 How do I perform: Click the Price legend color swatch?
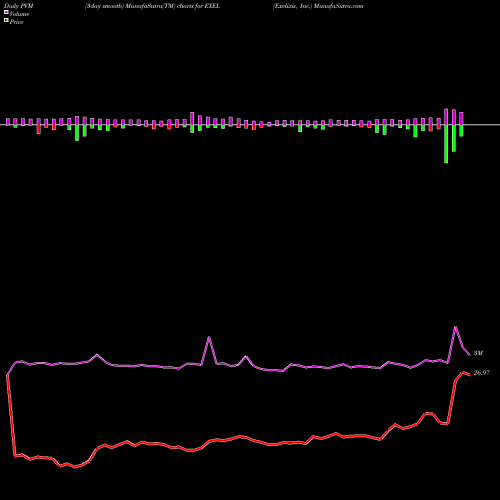6,21
